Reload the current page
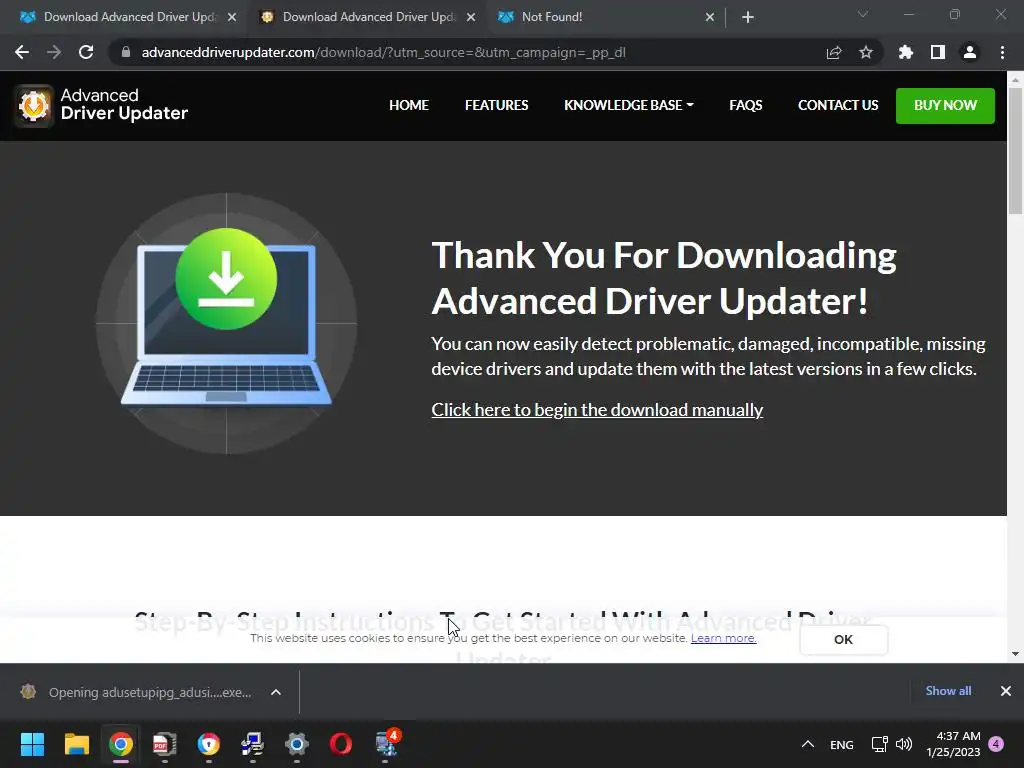Image resolution: width=1024 pixels, height=768 pixels. [86, 52]
